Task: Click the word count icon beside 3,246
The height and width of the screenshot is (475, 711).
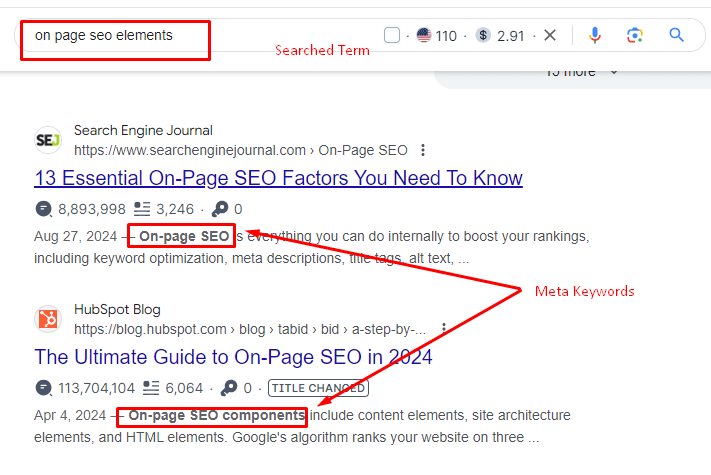Action: [142, 209]
